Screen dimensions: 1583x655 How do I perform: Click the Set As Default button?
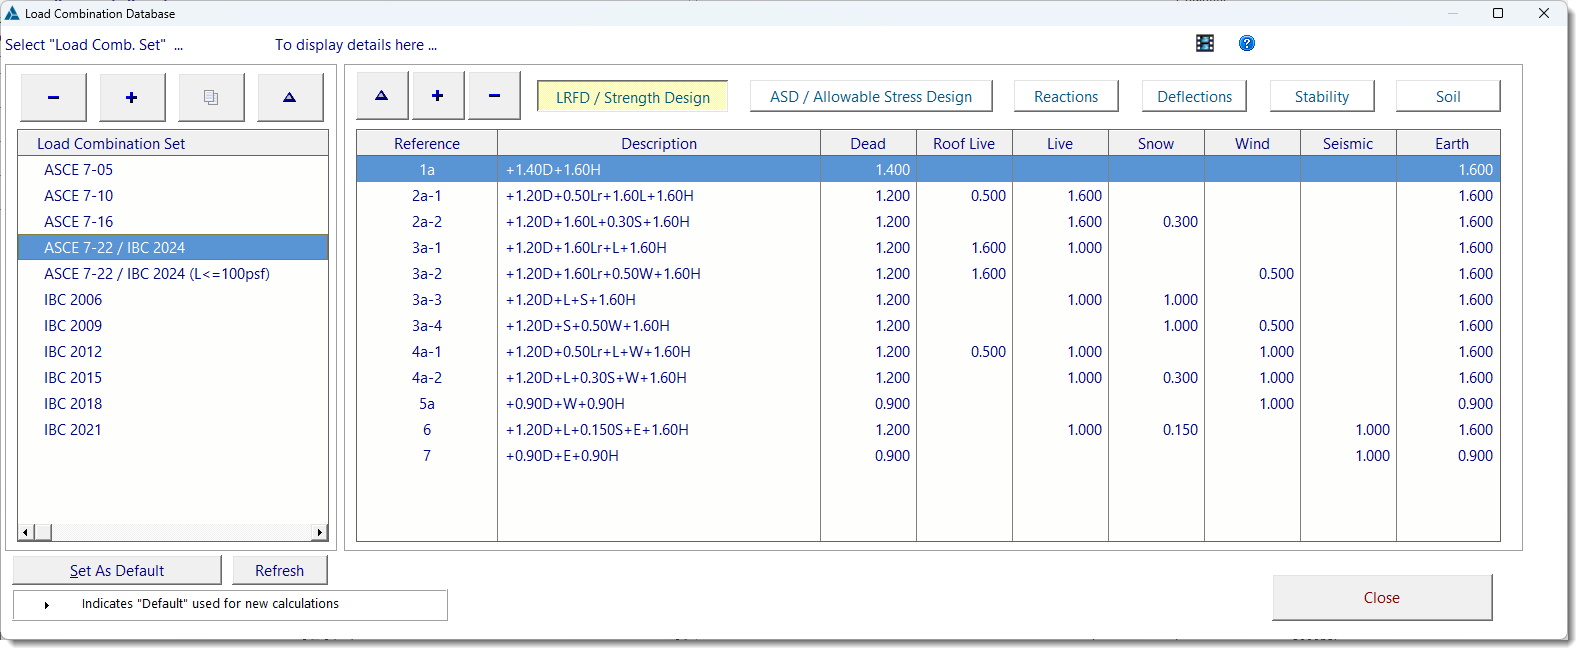point(117,570)
